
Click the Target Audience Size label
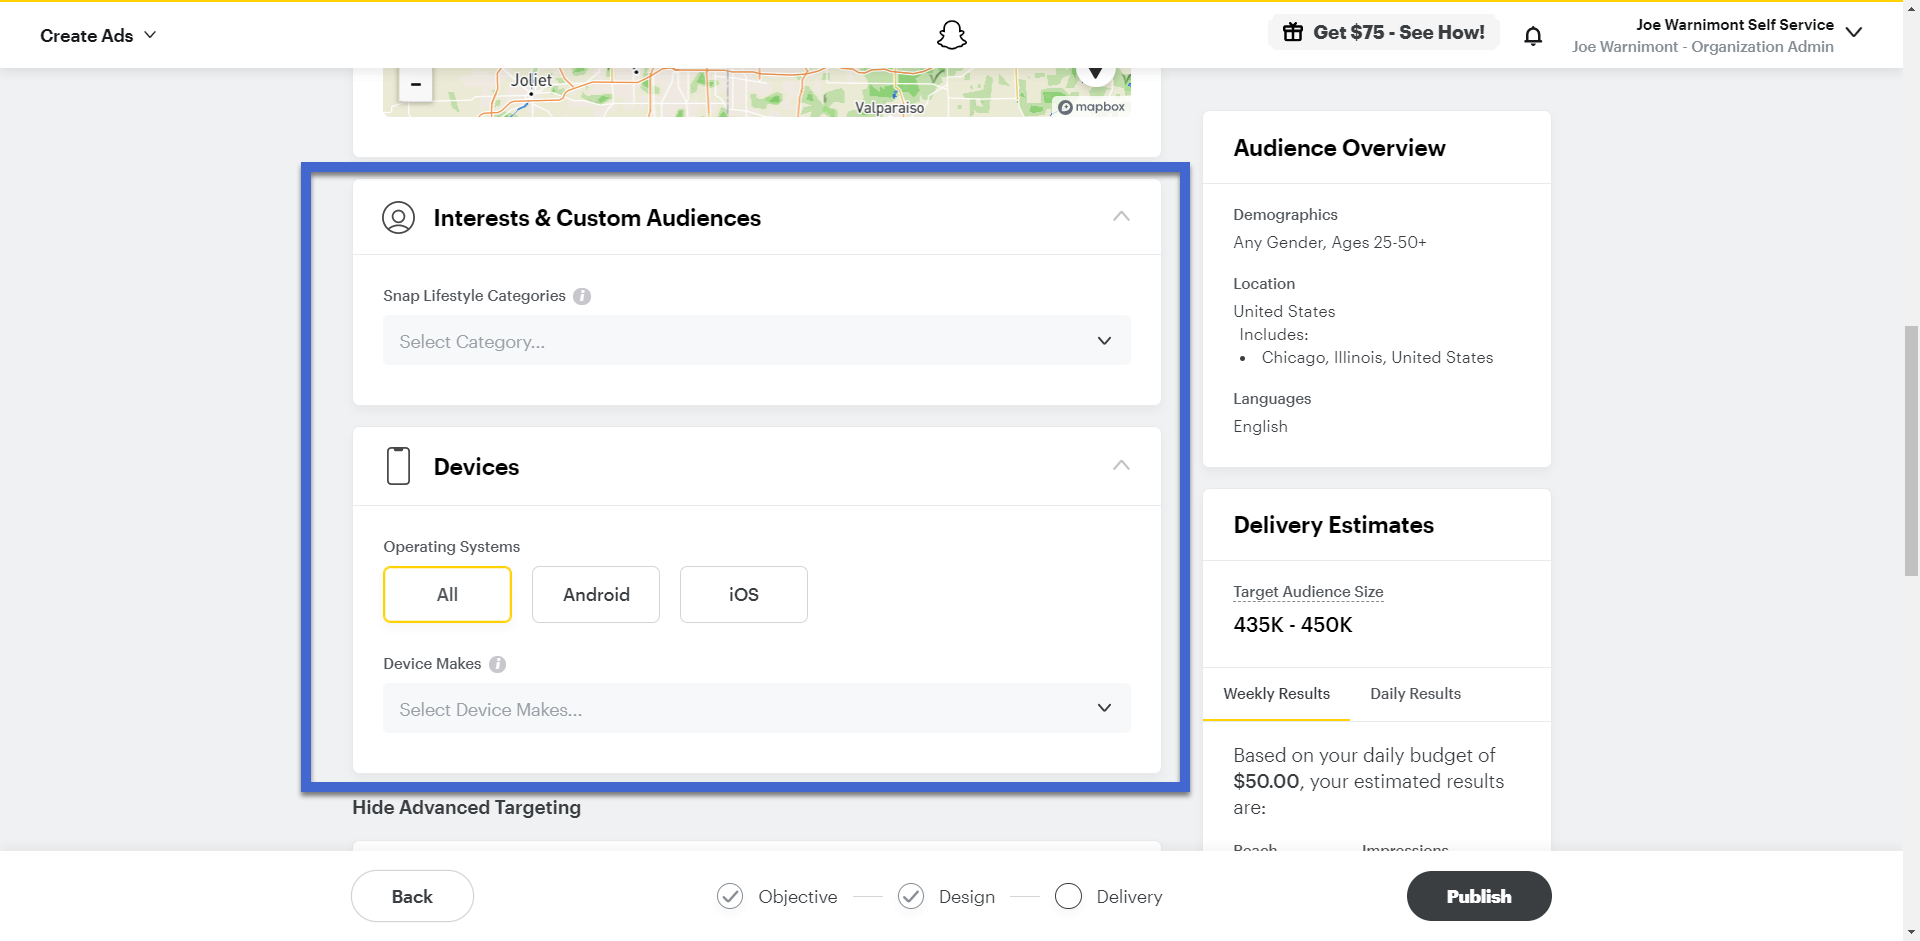click(x=1308, y=592)
